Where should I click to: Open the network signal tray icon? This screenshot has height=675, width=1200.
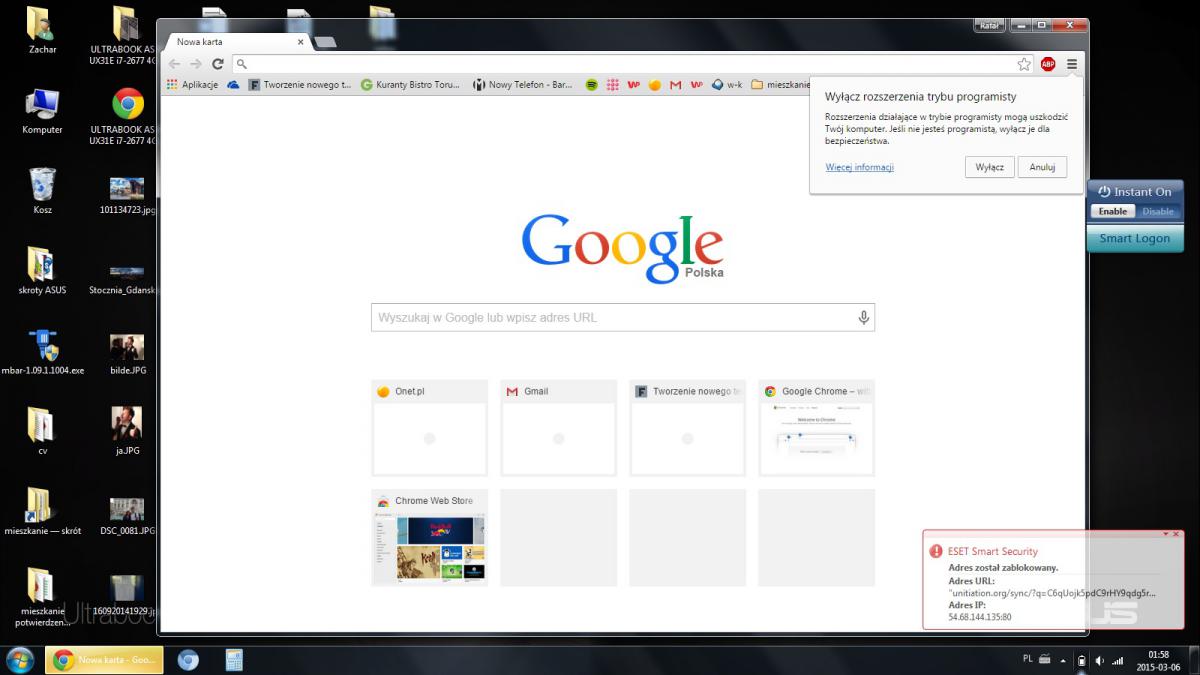point(1118,661)
